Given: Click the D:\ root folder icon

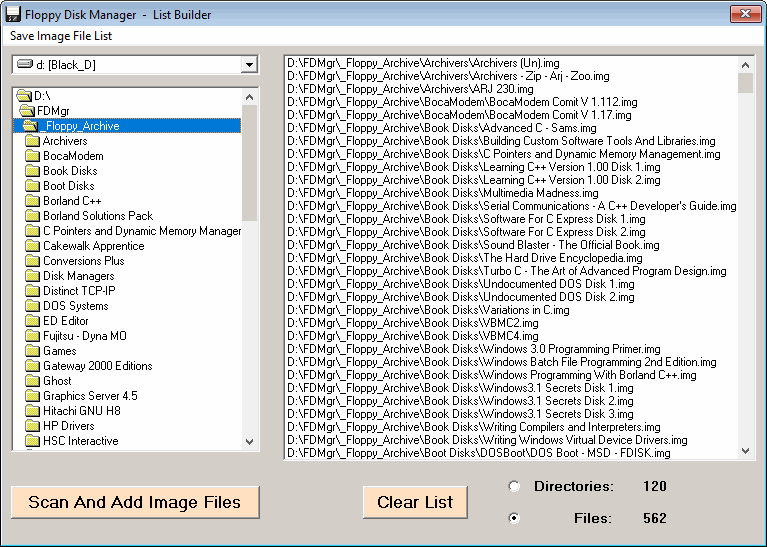Looking at the screenshot, I should (24, 95).
